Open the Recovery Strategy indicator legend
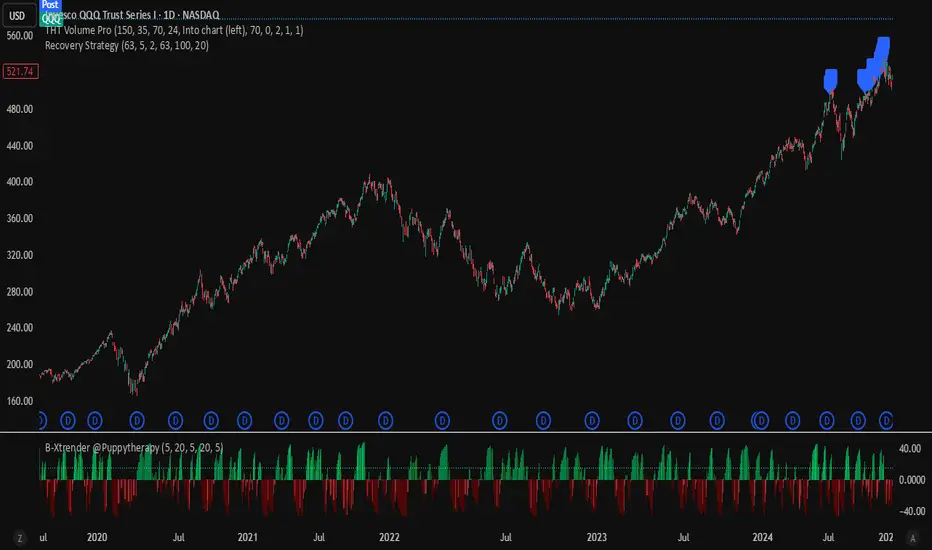Viewport: 932px width, 550px height. [x=127, y=45]
